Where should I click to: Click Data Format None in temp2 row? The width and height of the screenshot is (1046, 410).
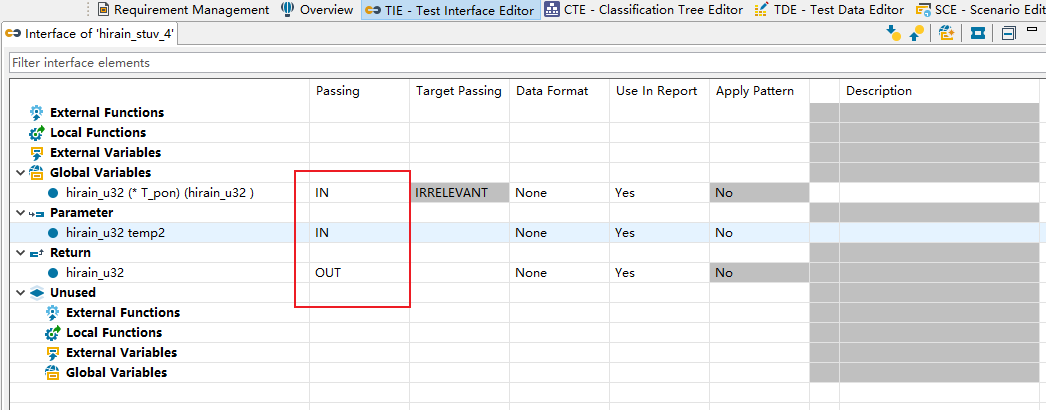coord(559,233)
